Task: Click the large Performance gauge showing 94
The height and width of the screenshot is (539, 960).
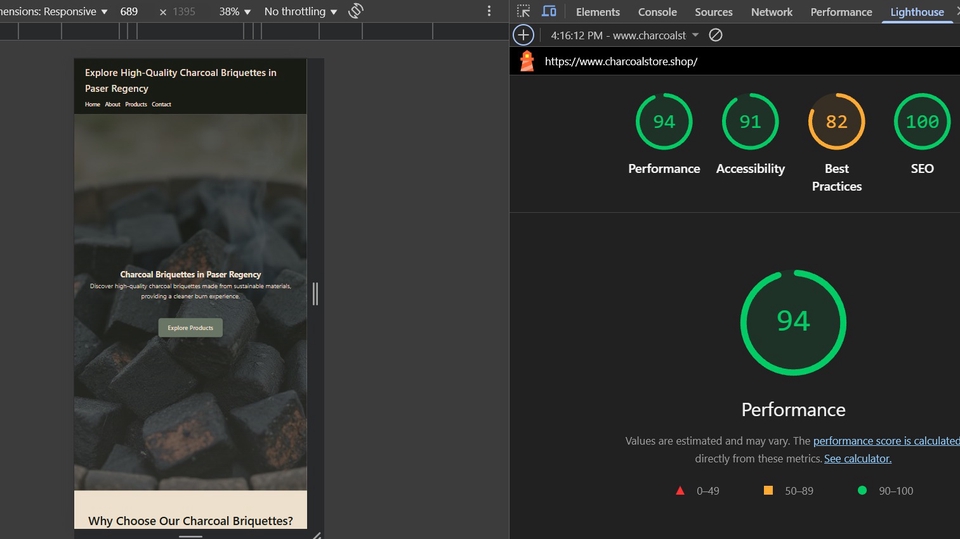Action: (x=793, y=322)
